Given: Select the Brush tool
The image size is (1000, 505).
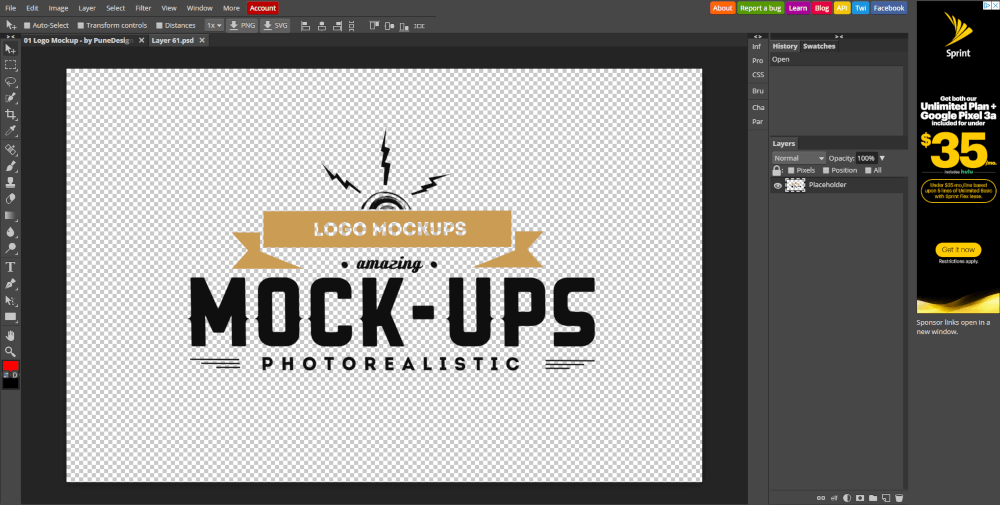Looking at the screenshot, I should (x=10, y=166).
